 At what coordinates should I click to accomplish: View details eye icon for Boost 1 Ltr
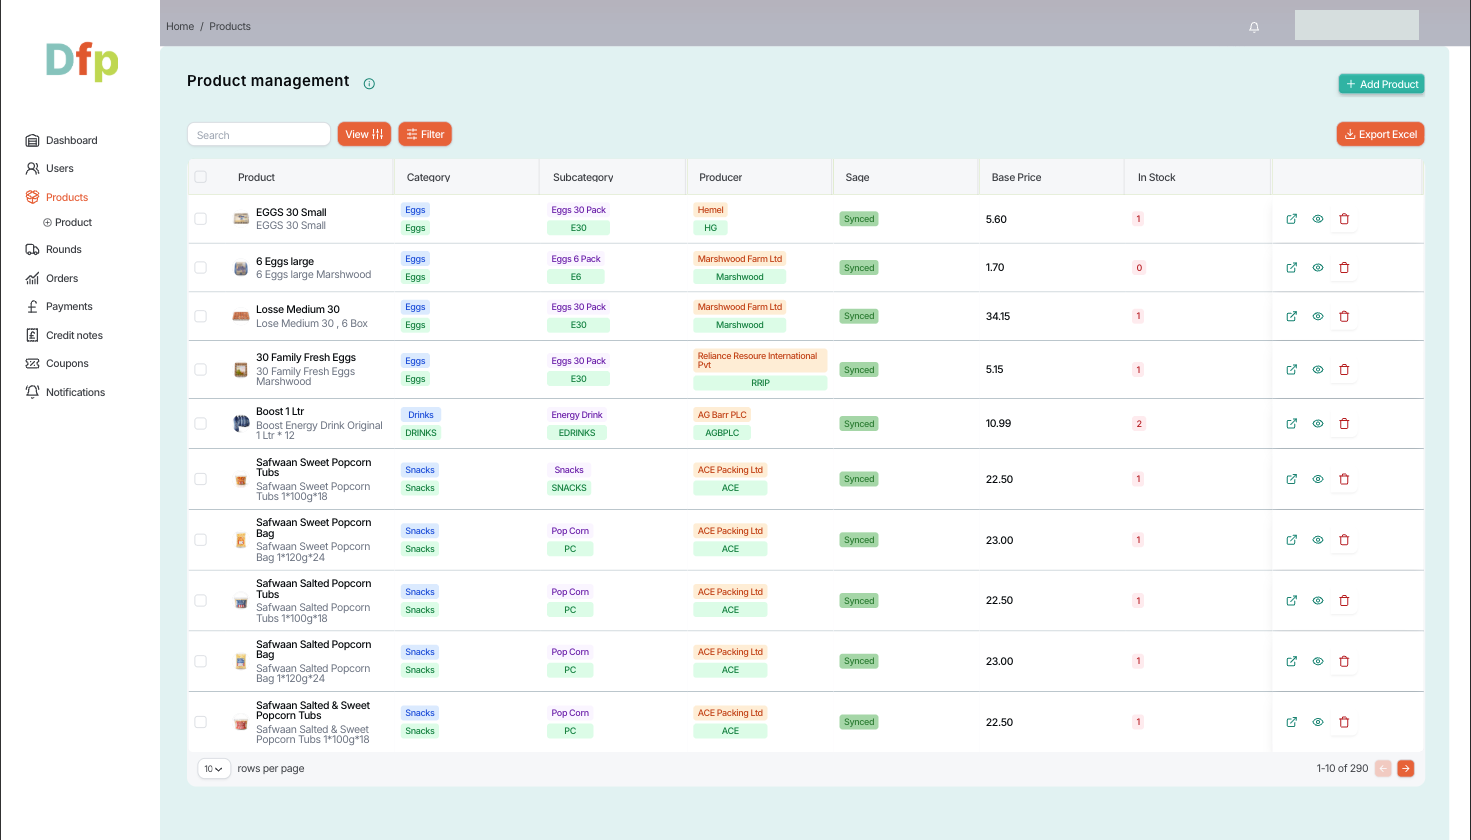(x=1318, y=424)
